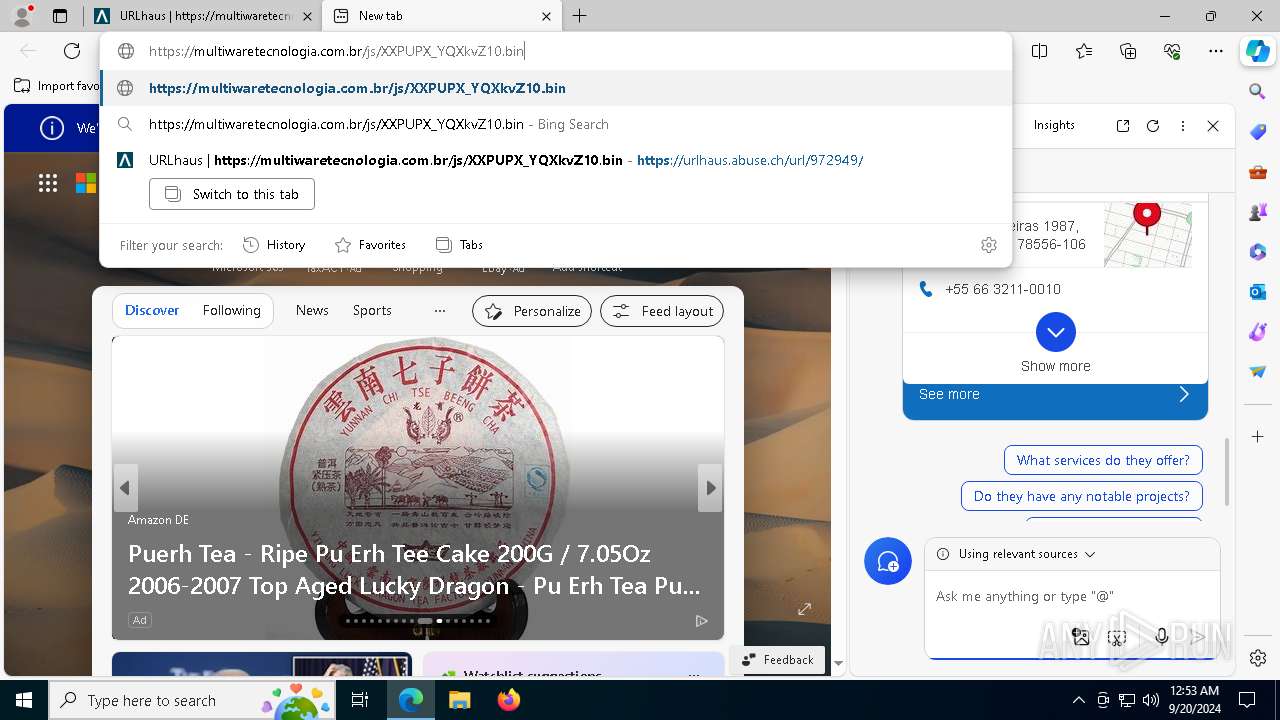Filter search by Tabs

click(x=459, y=245)
